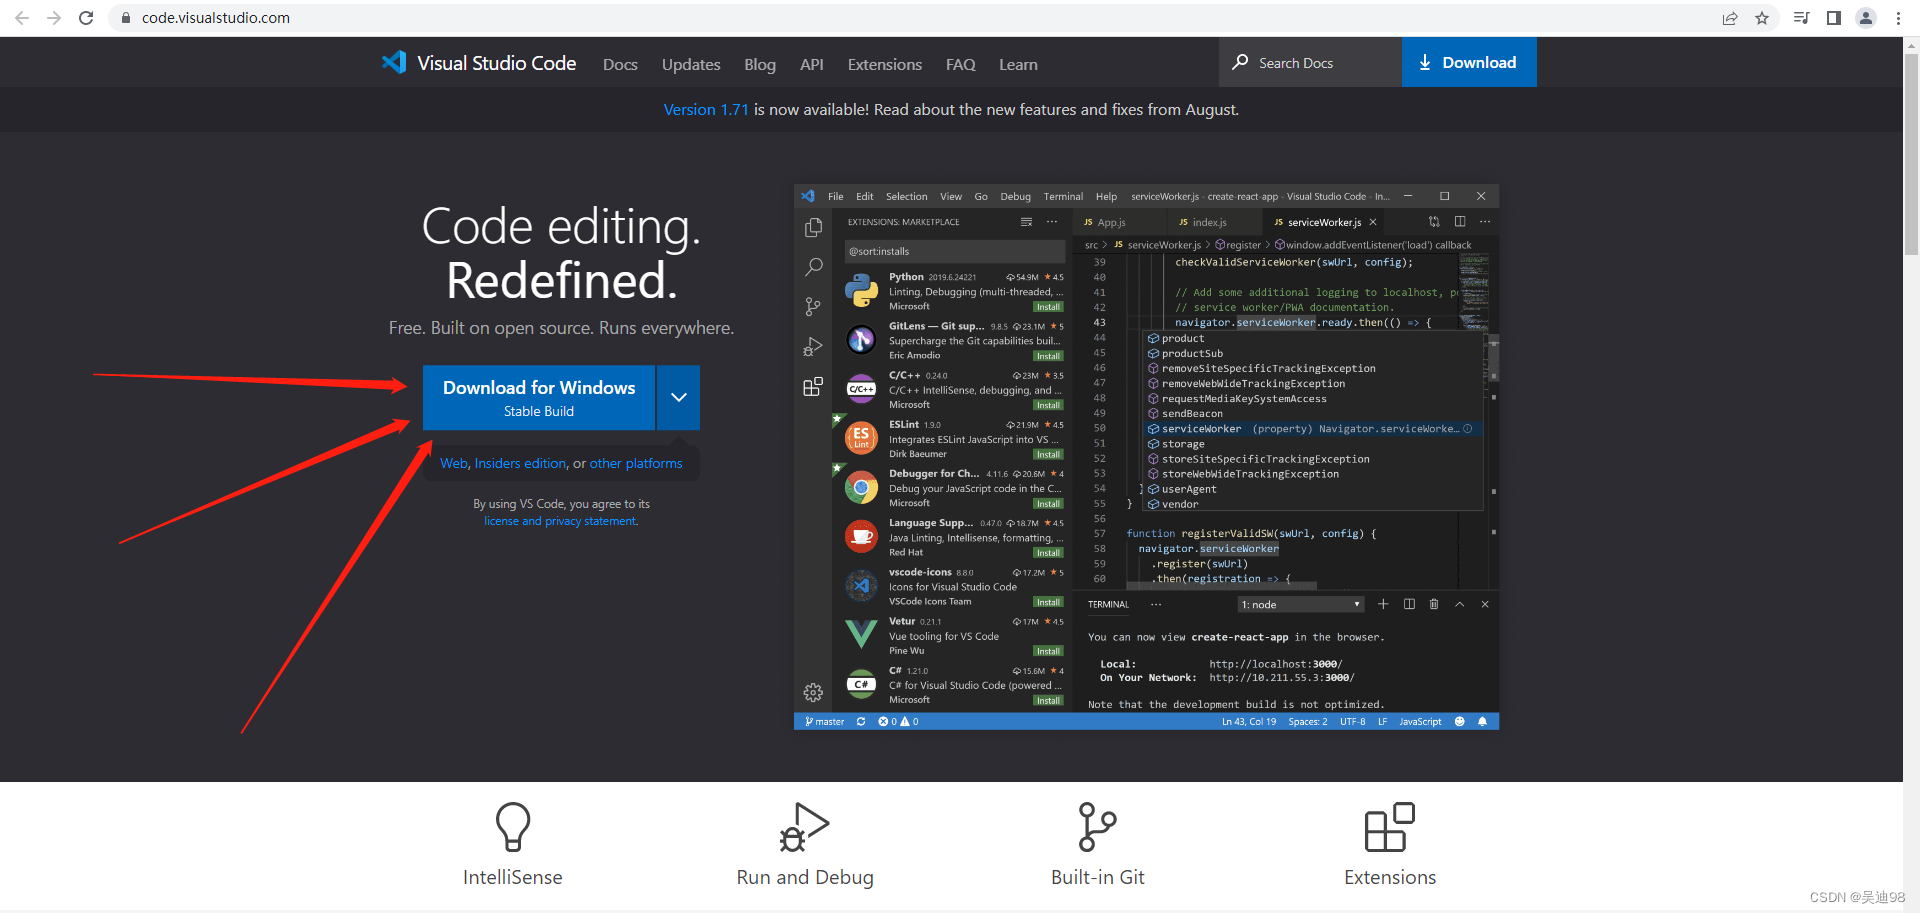Click the Search Docs magnifier icon

(x=1240, y=62)
